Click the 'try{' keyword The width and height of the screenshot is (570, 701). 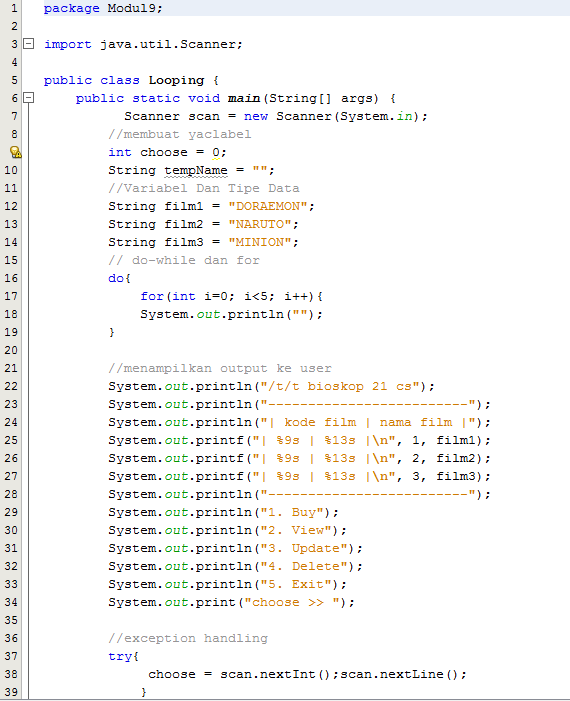(x=123, y=657)
